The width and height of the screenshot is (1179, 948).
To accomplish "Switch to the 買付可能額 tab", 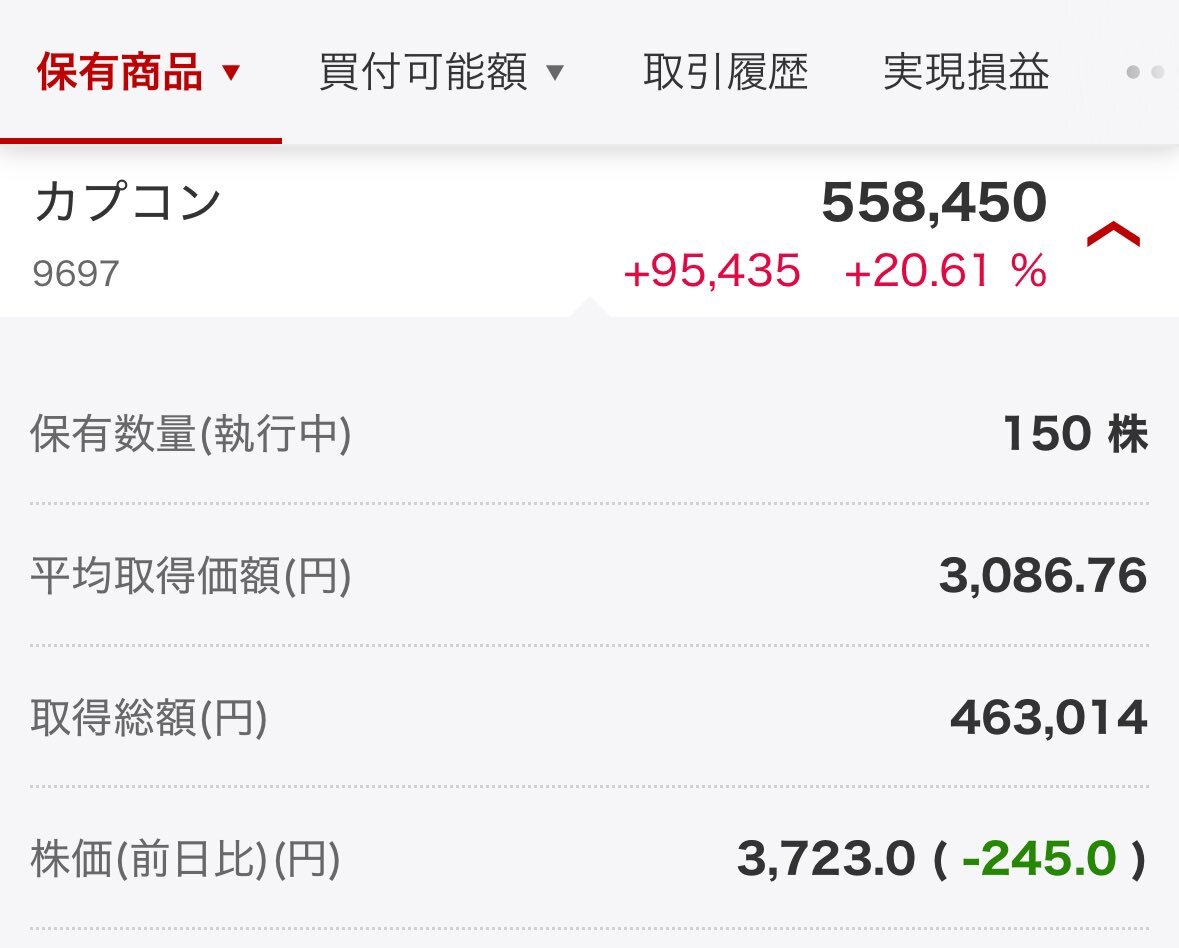I will tap(423, 72).
